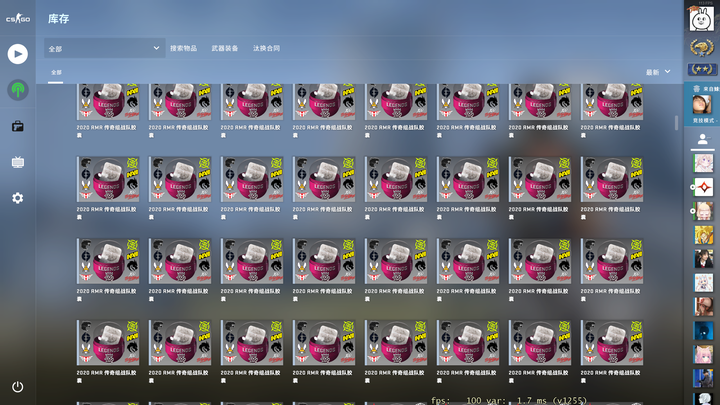Screen dimensions: 720x405
Task: Click the 竞技模式 lobby label
Action: (703, 121)
